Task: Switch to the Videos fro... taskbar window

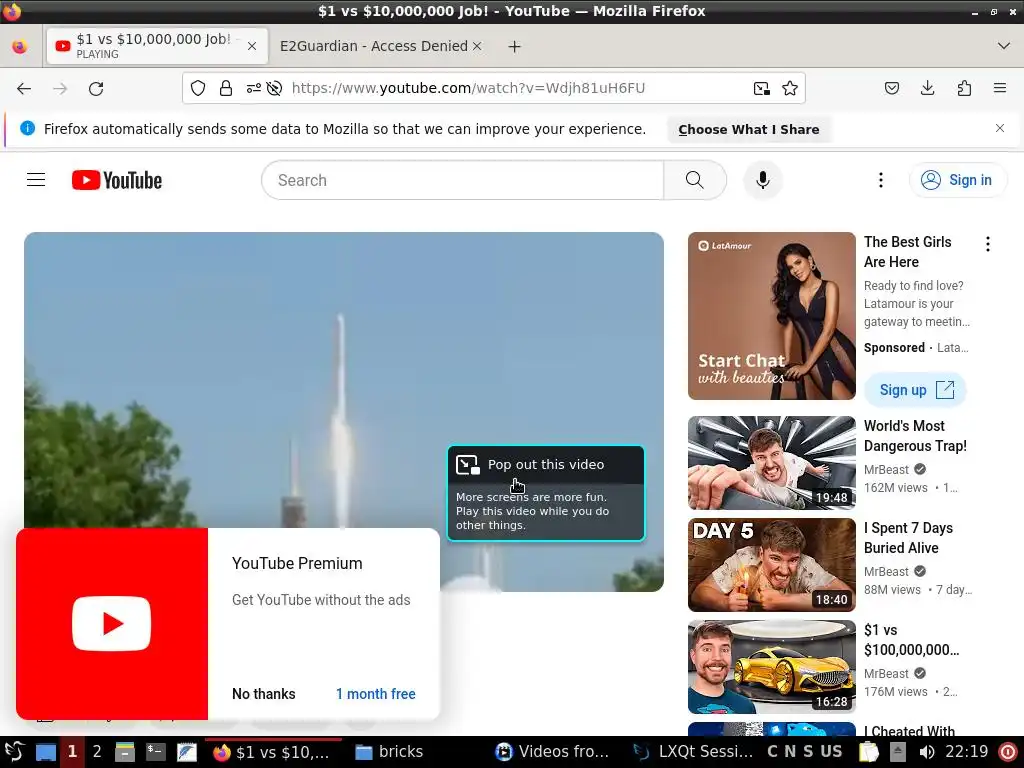Action: point(552,752)
